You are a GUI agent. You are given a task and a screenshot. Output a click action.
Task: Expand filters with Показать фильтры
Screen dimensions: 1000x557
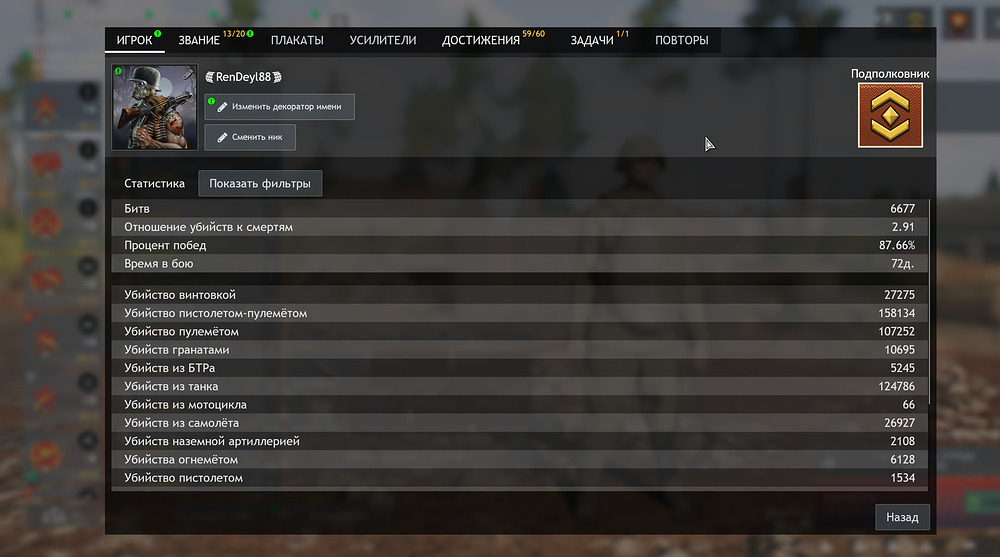260,184
